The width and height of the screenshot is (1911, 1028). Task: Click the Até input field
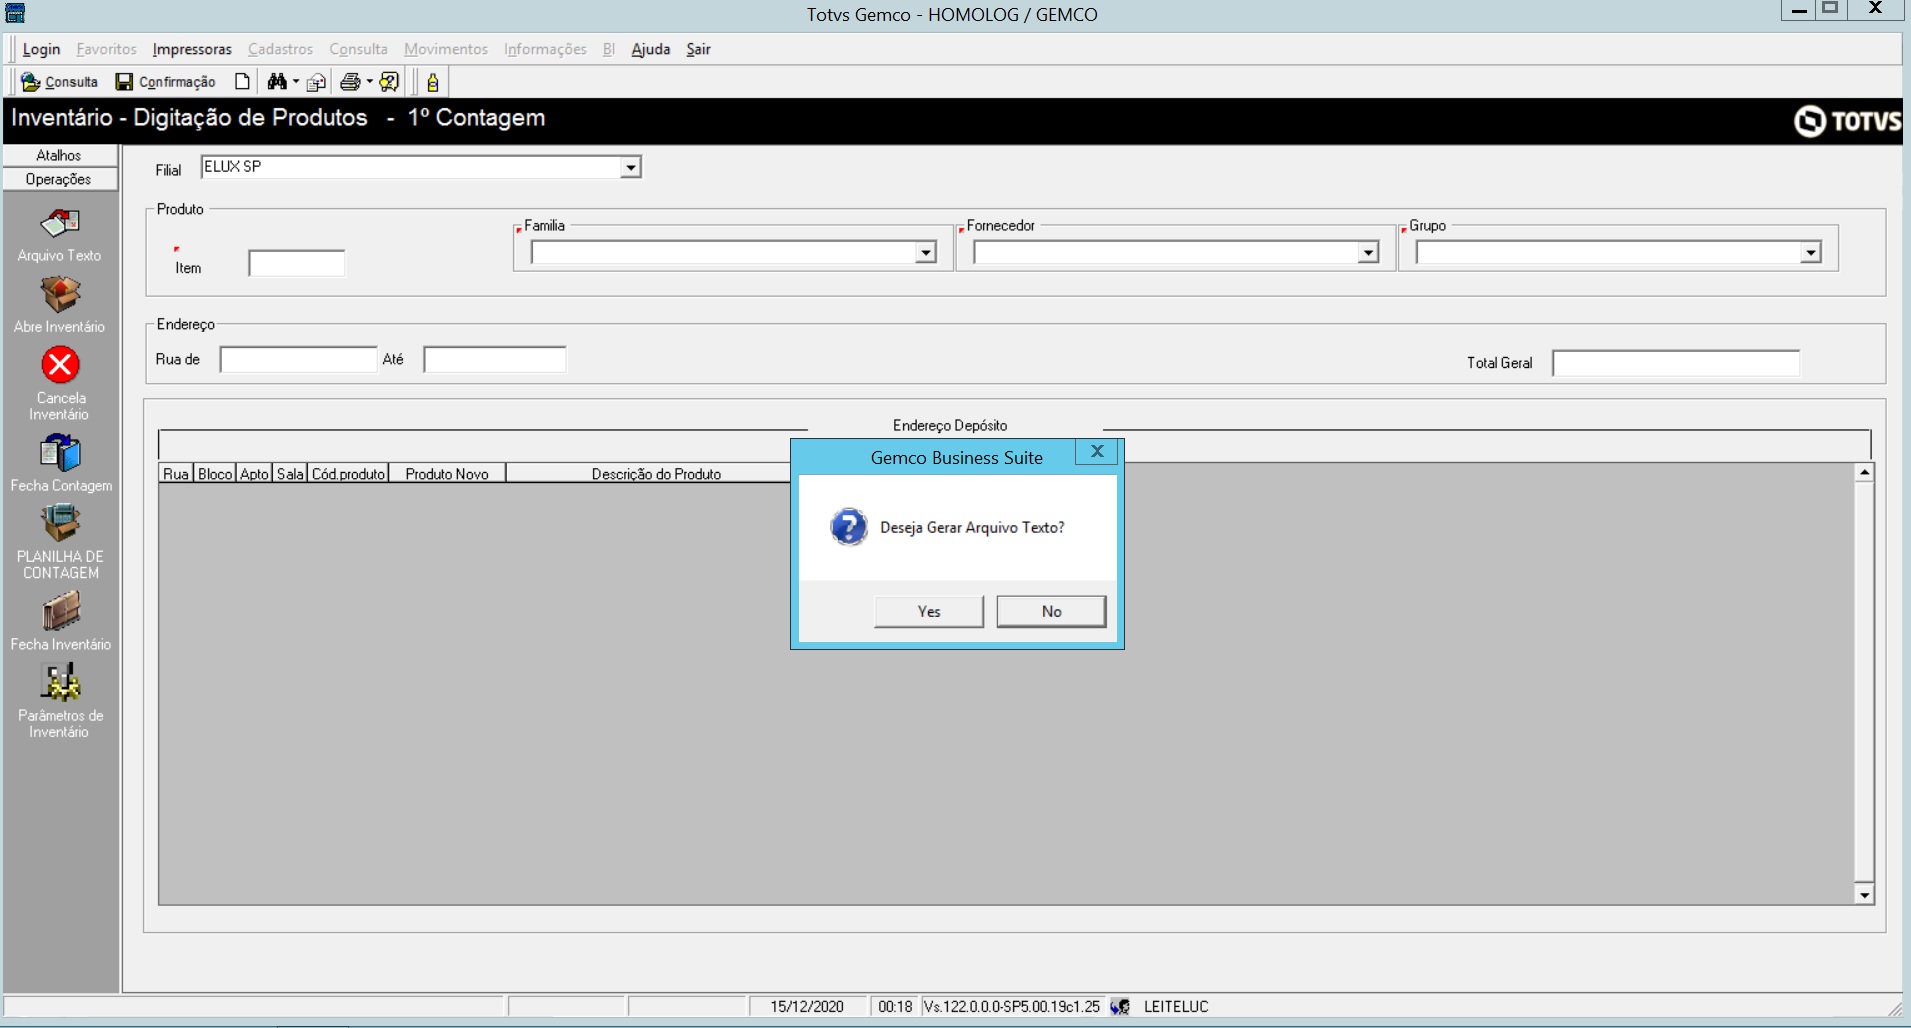[495, 360]
